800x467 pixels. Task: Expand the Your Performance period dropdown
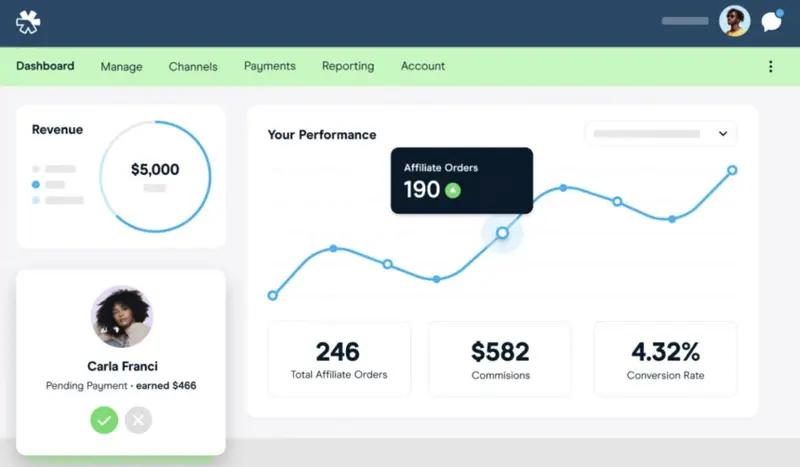pos(660,133)
